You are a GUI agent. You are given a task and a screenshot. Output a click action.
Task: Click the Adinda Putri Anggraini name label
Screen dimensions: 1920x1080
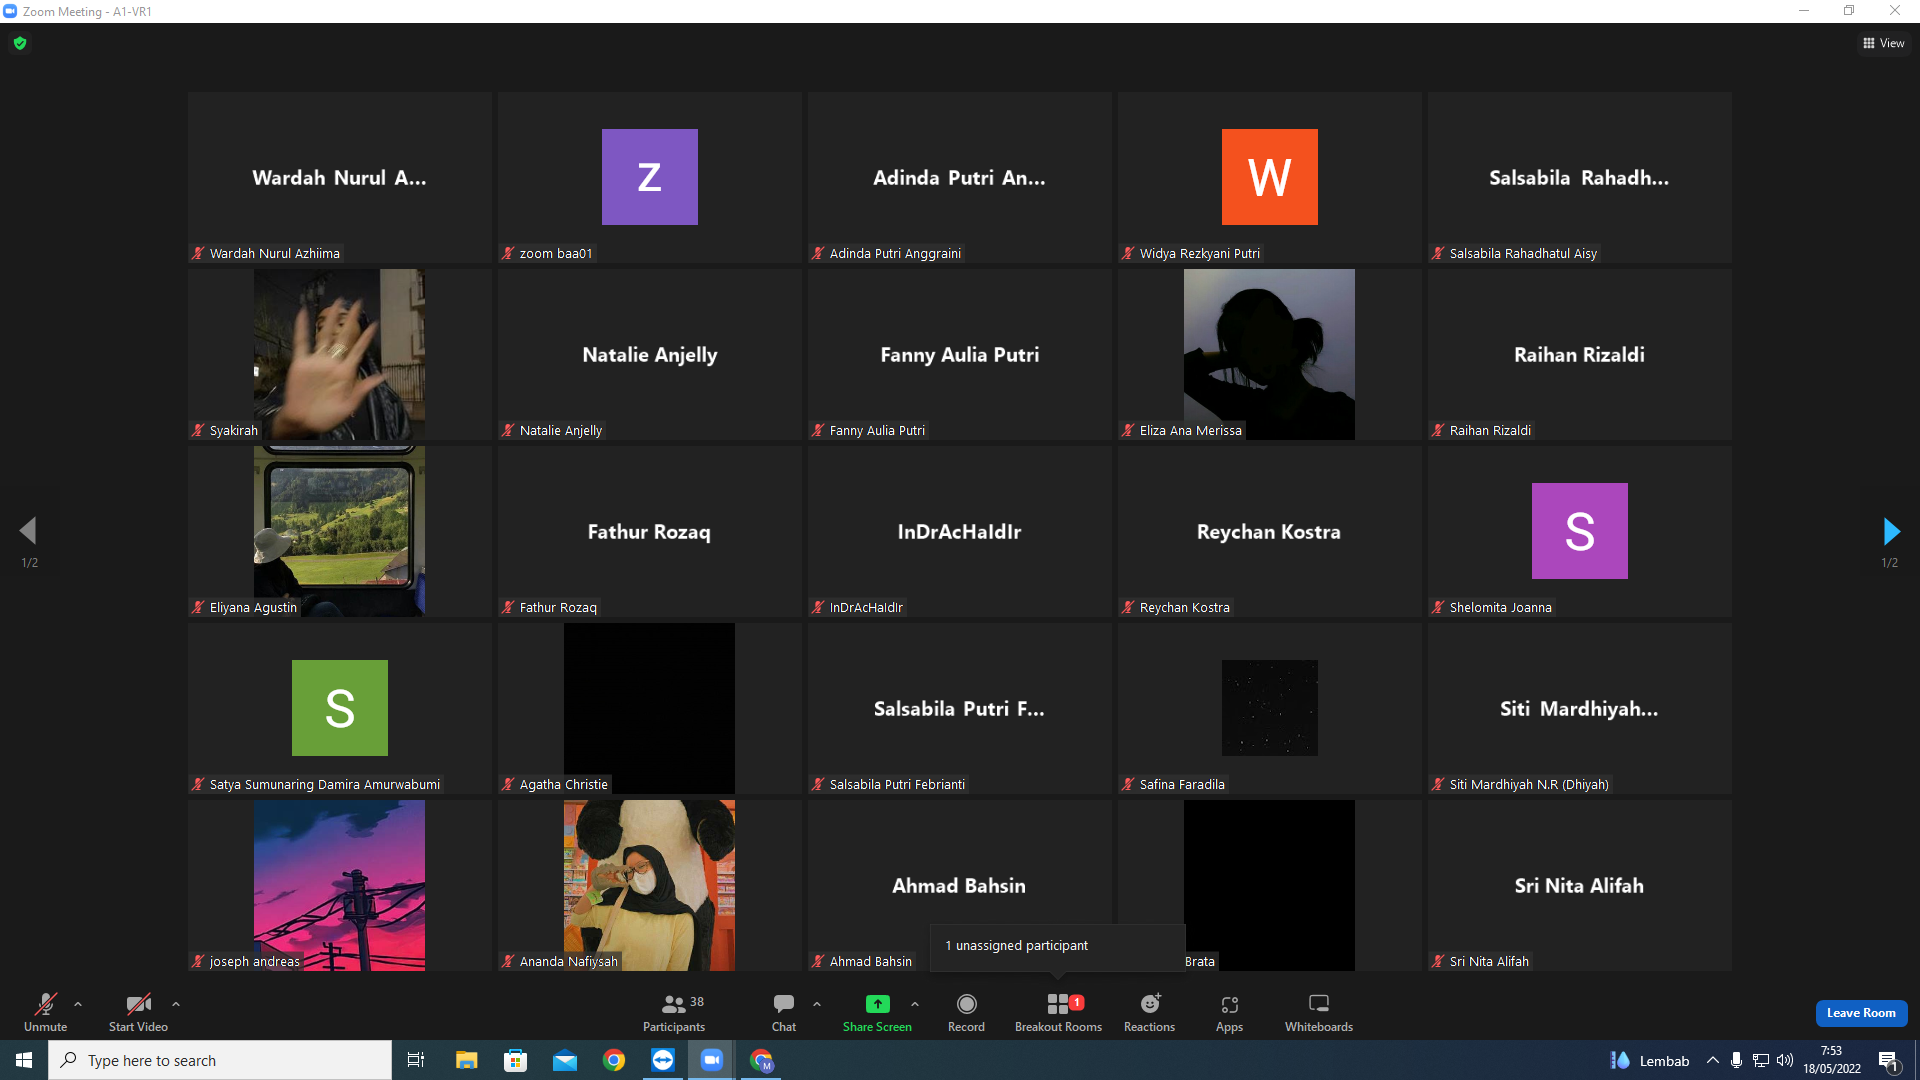click(895, 253)
